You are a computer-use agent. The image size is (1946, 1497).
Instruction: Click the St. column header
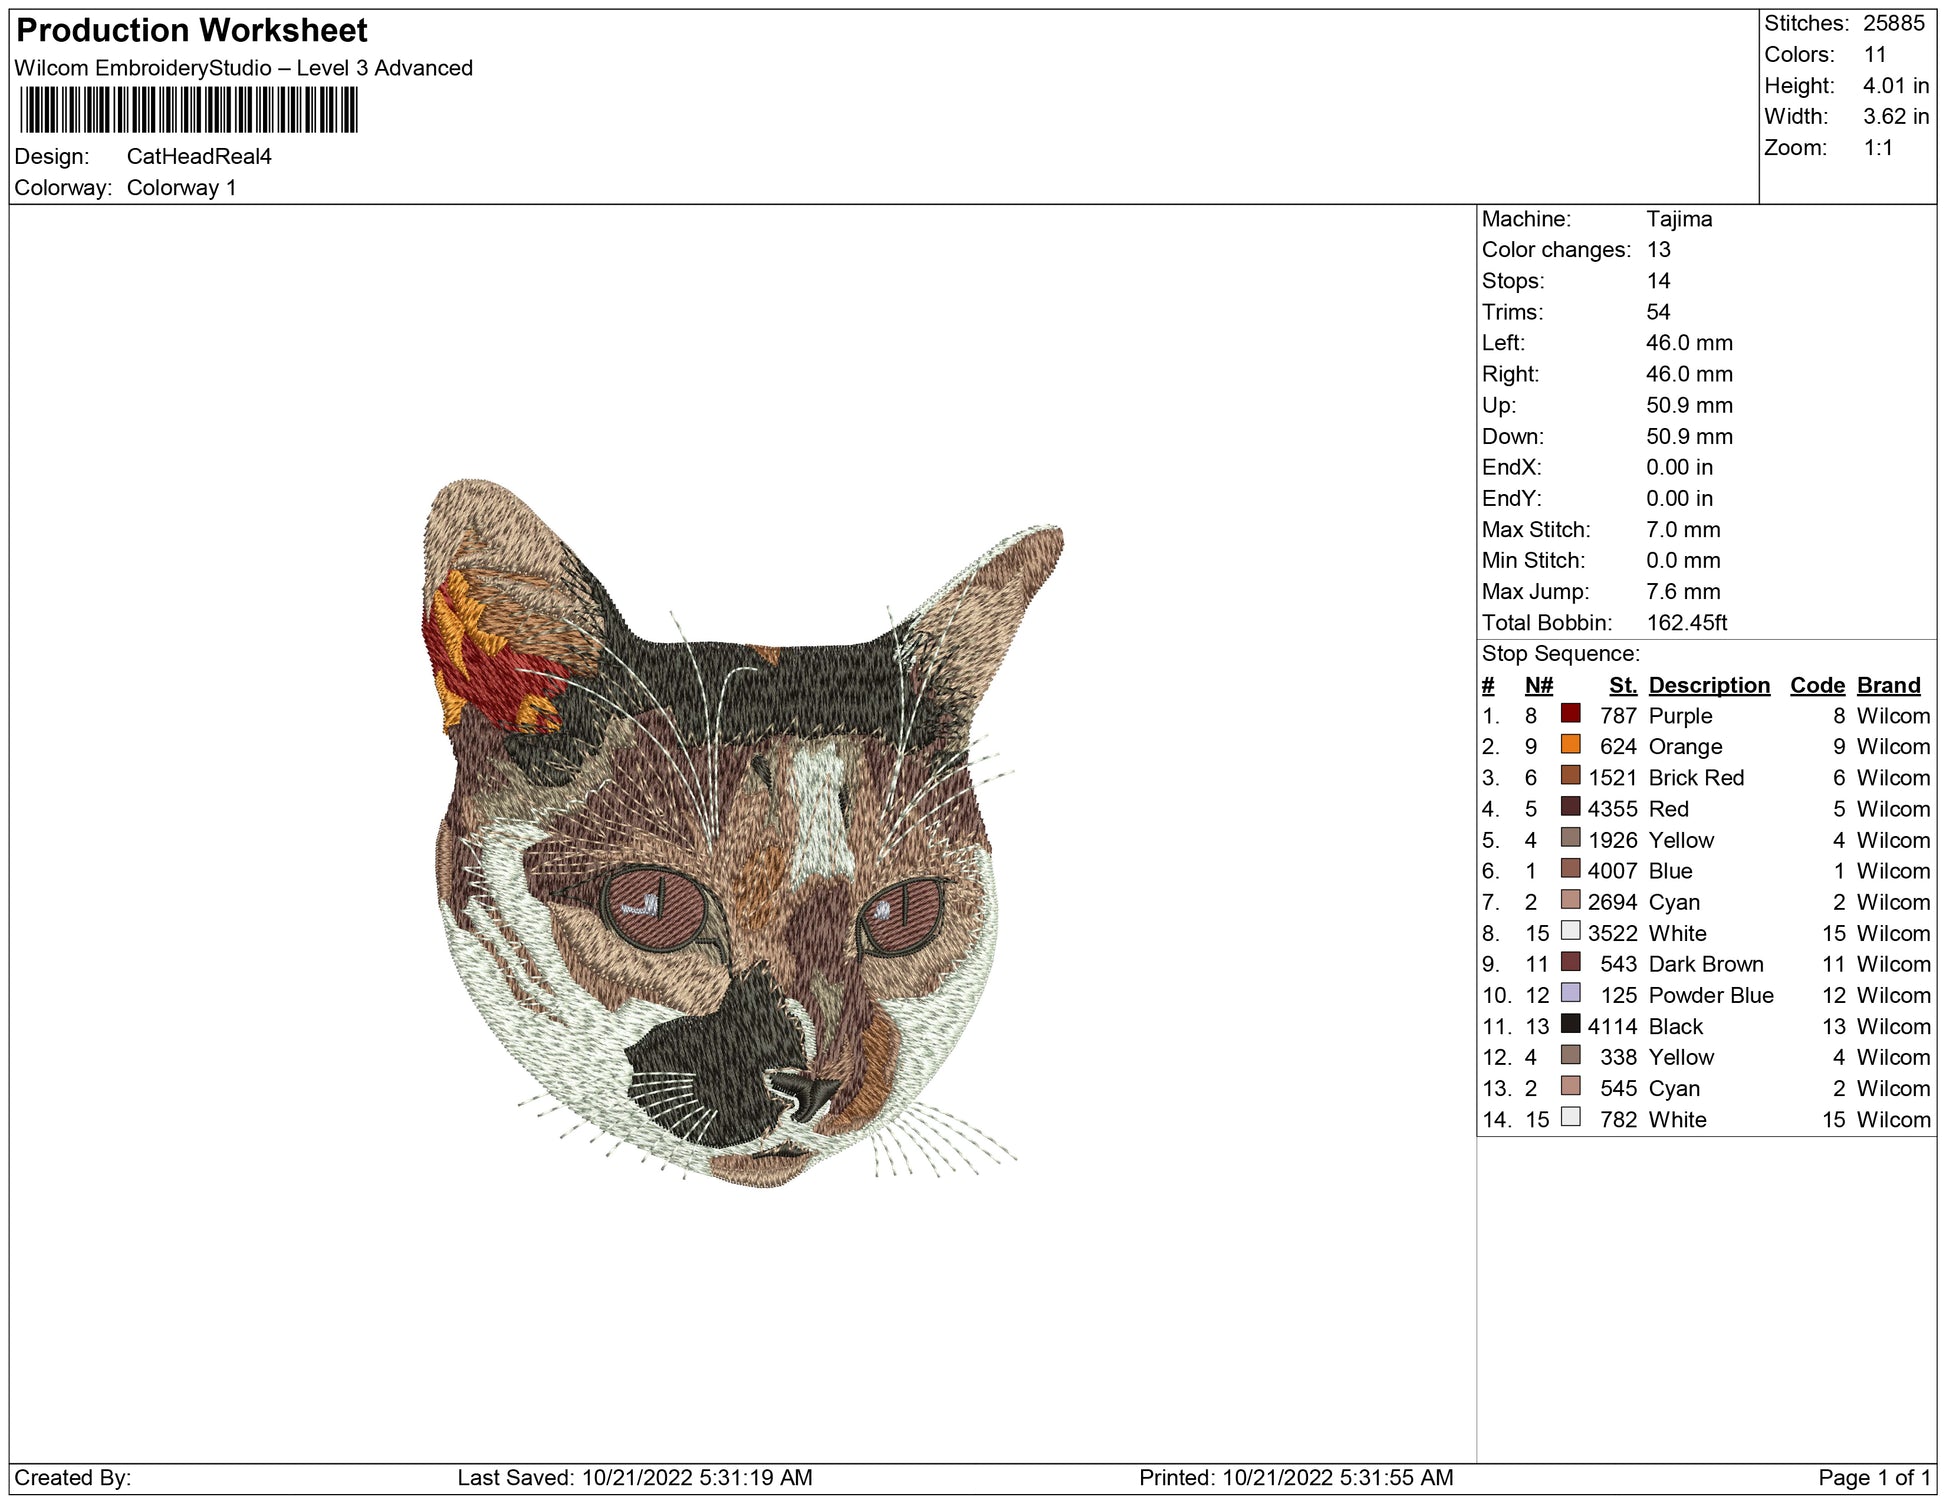1622,685
